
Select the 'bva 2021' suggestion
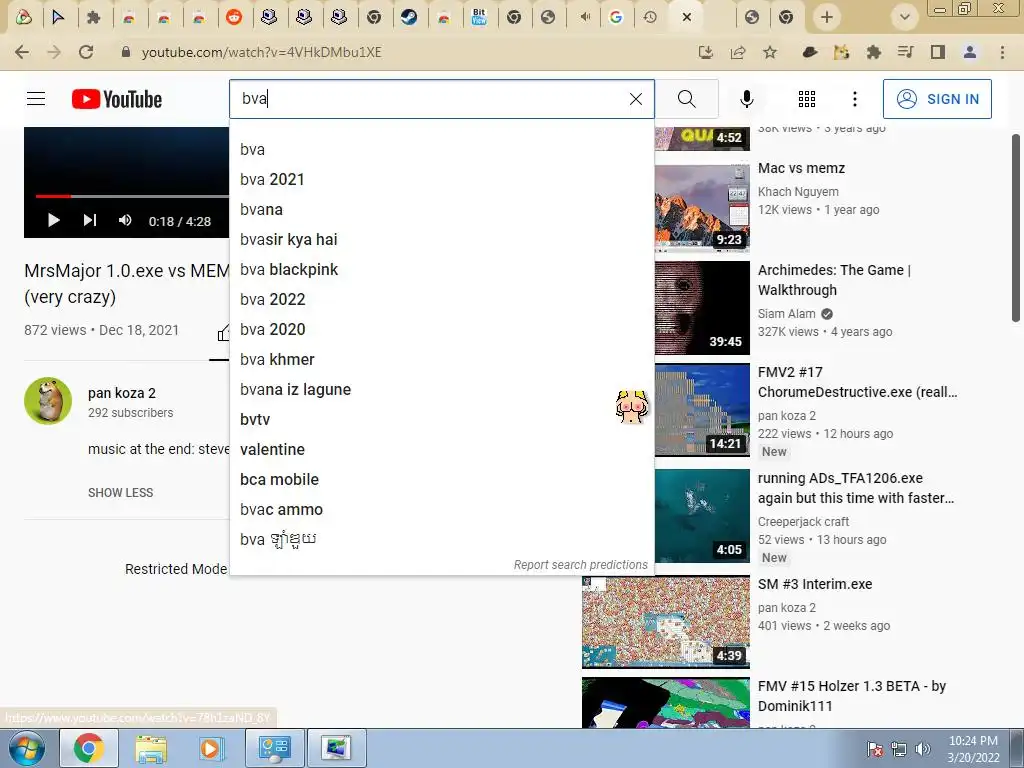(x=441, y=179)
